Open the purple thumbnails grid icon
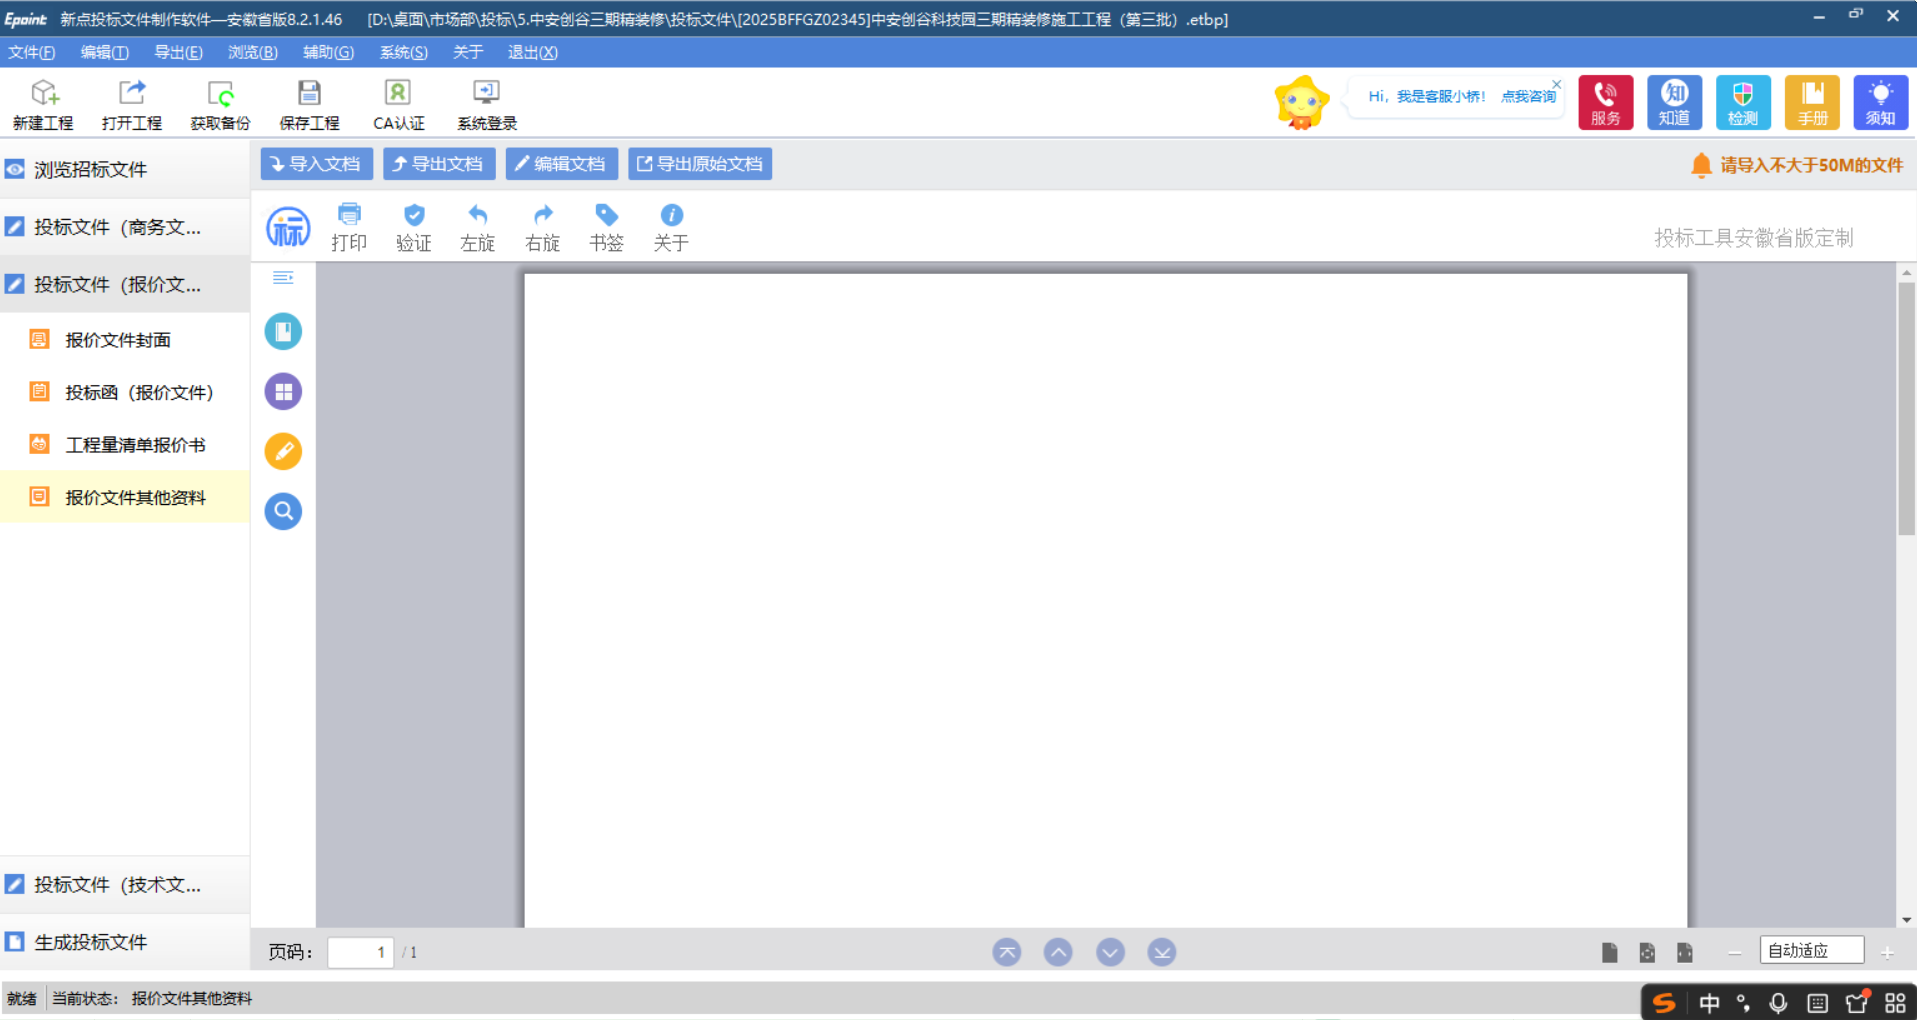The image size is (1917, 1020). tap(283, 391)
